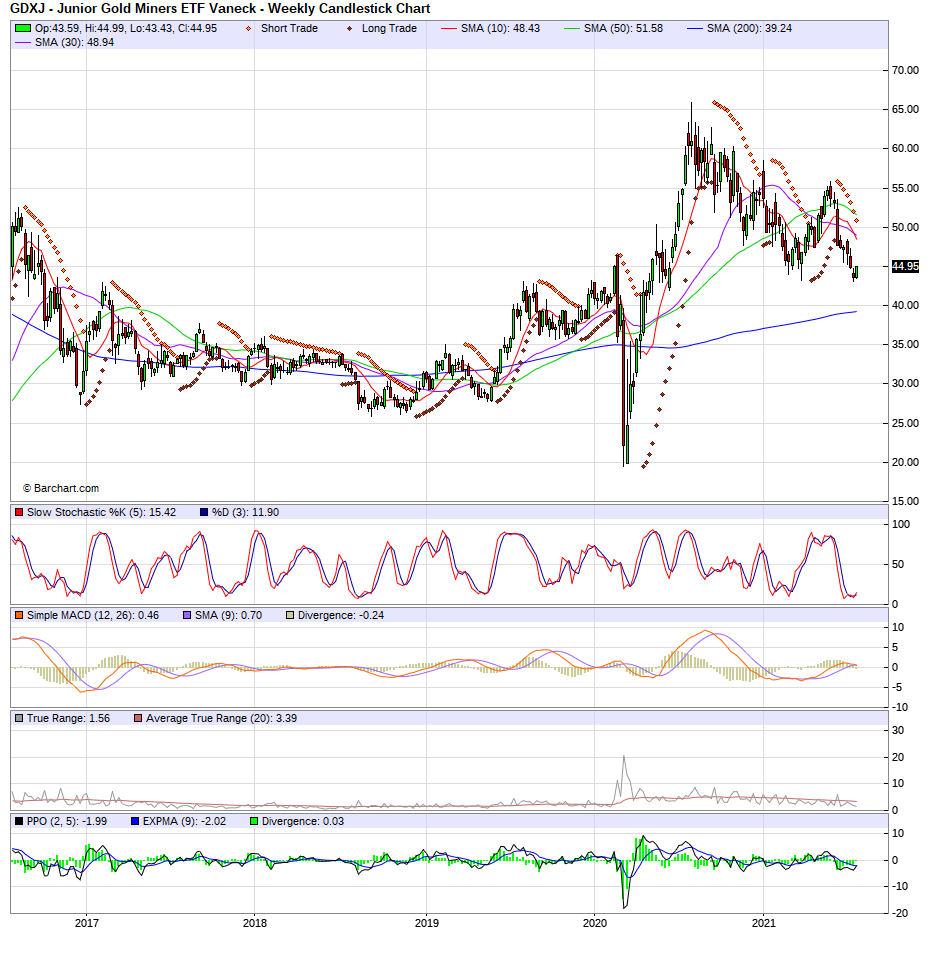Click the 30 label on True Range axis
This screenshot has width=930, height=954.
(x=898, y=730)
